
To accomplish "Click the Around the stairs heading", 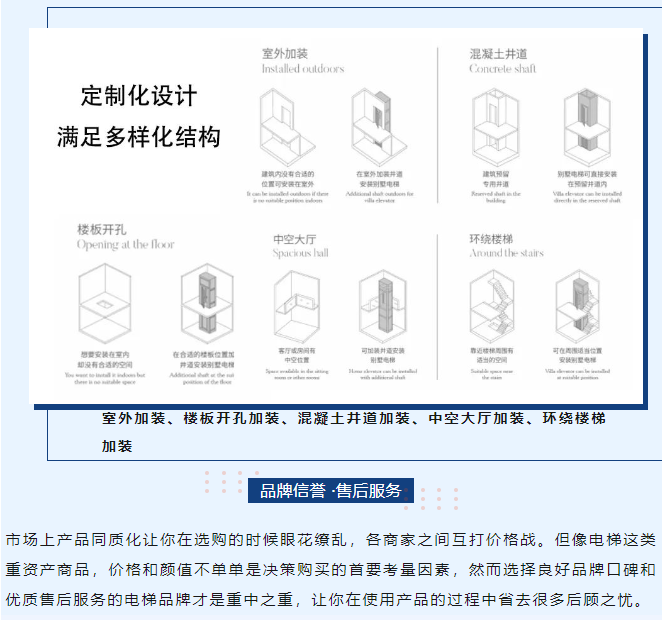I will tap(507, 253).
